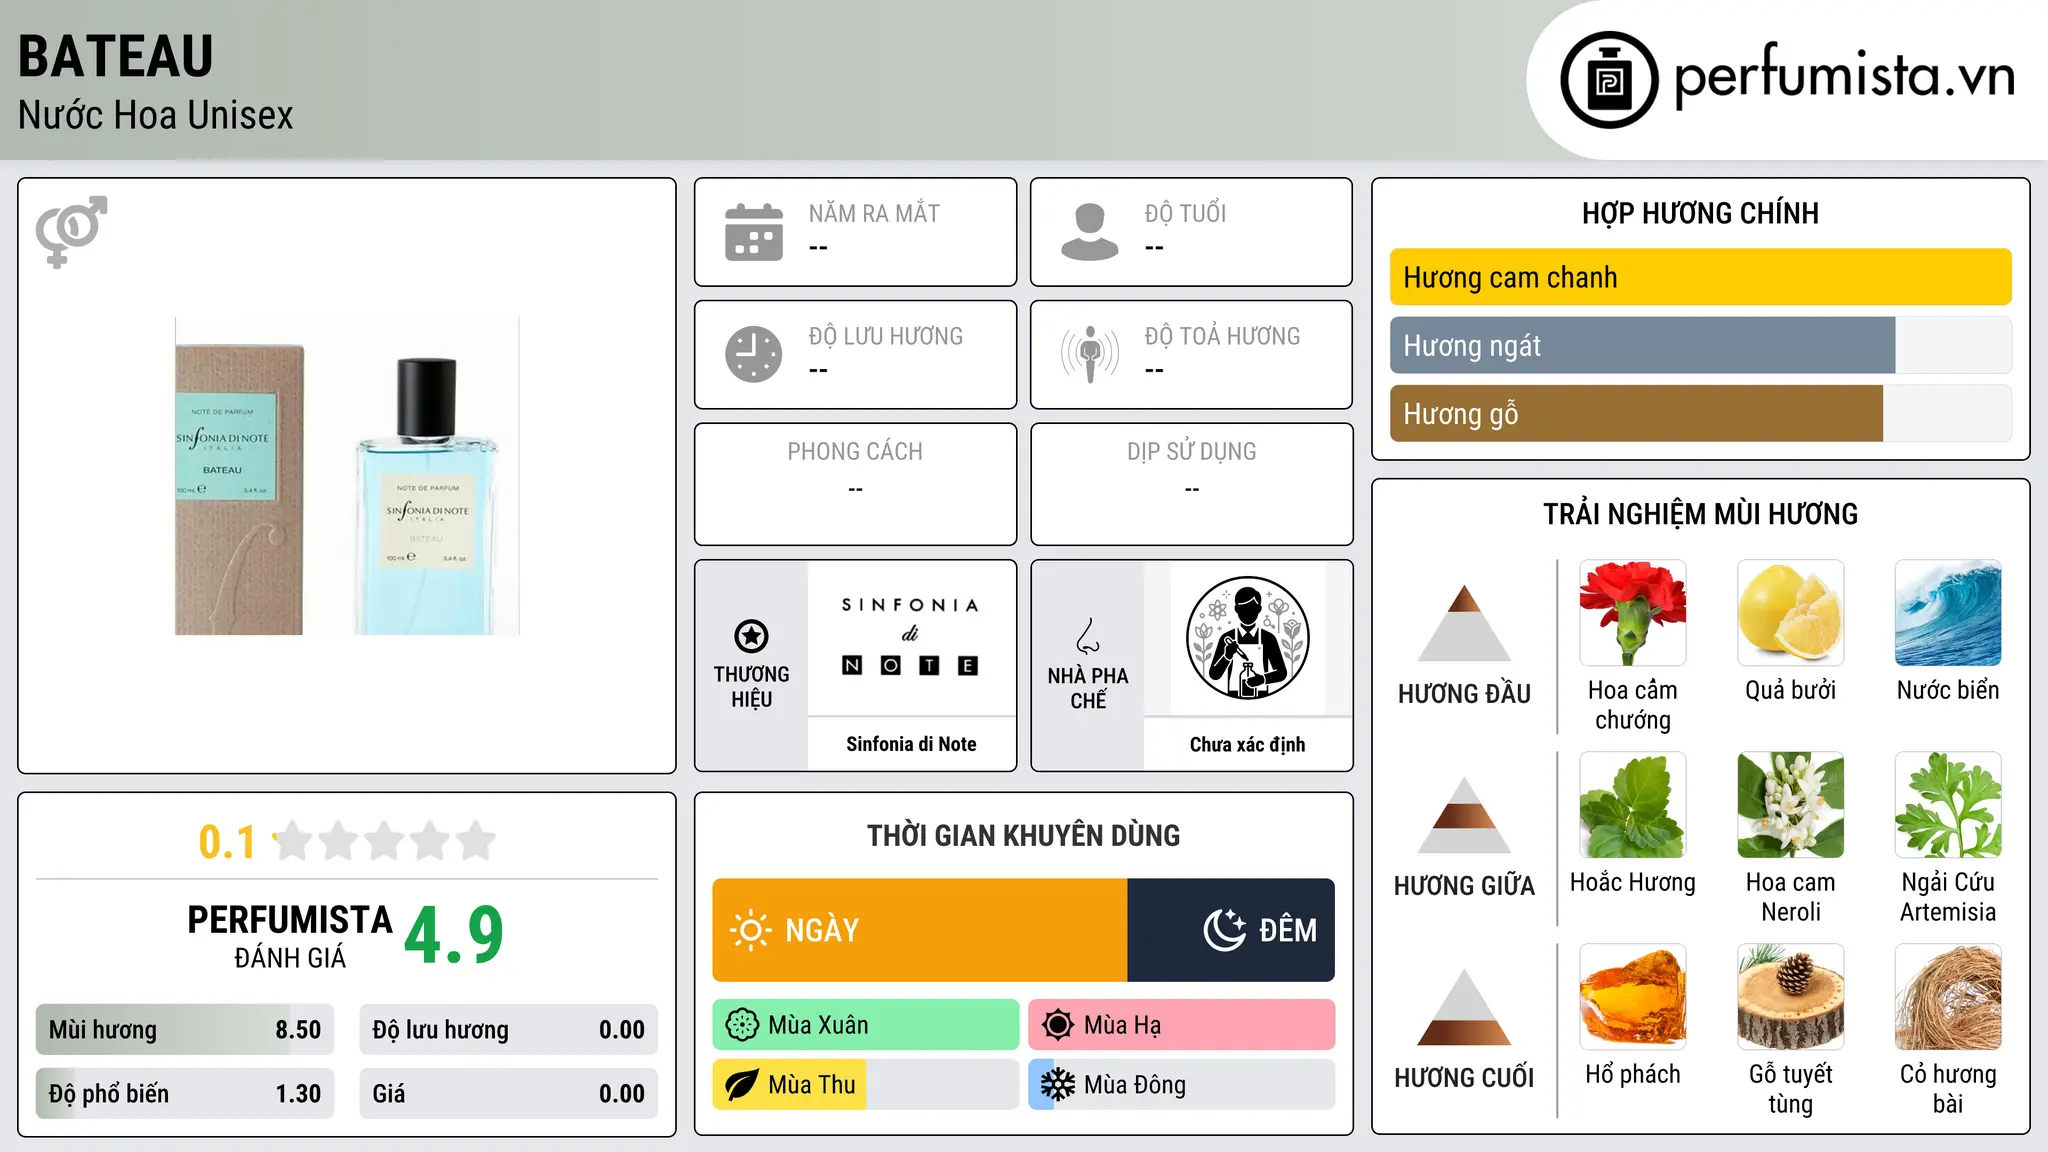Click the sillage projection icon
This screenshot has height=1152, width=2048.
pyautogui.click(x=1090, y=354)
